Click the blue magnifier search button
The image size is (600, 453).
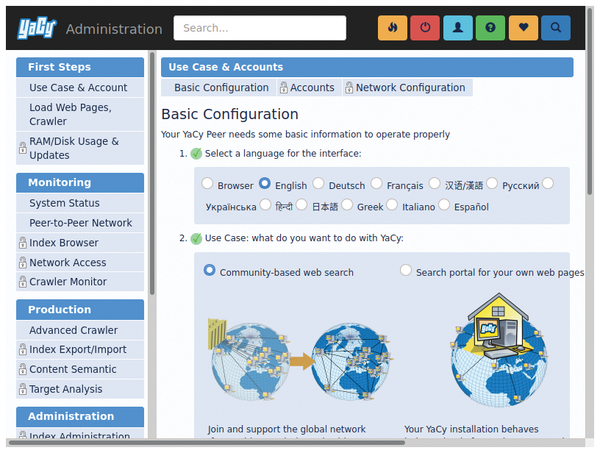pos(556,28)
